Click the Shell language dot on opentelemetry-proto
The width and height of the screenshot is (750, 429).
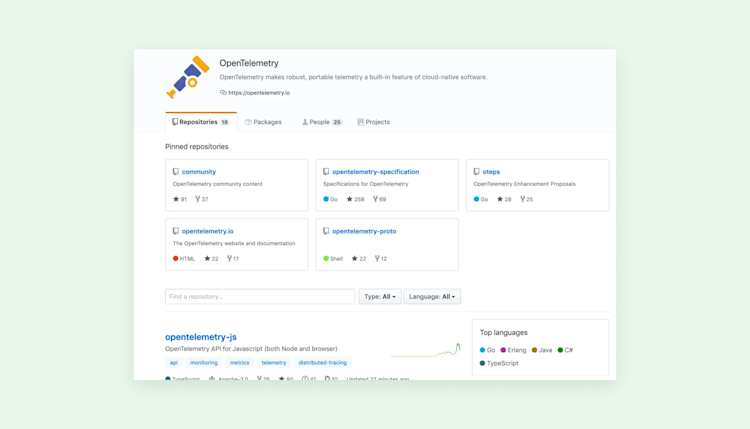click(326, 258)
